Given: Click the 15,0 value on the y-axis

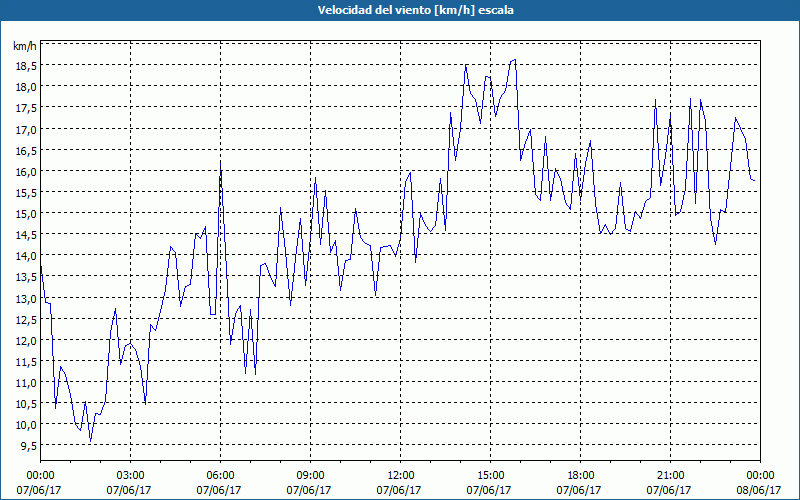Looking at the screenshot, I should 26,214.
